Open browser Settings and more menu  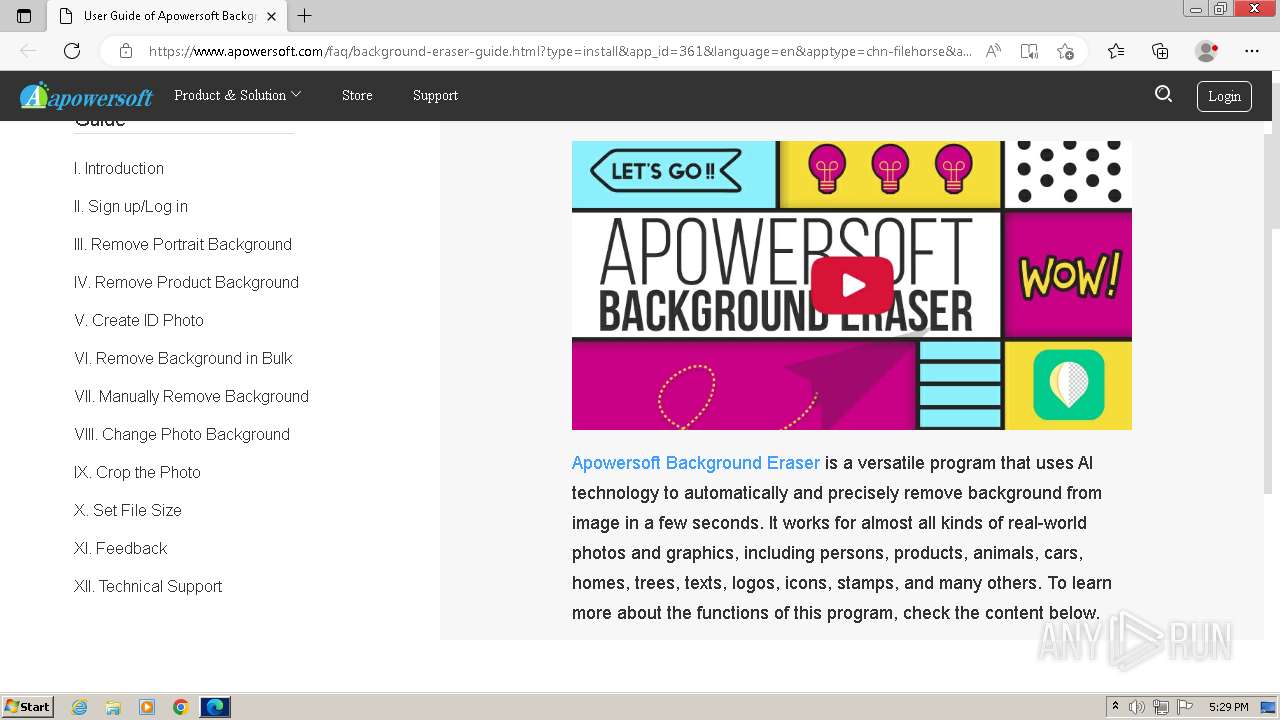(1252, 51)
